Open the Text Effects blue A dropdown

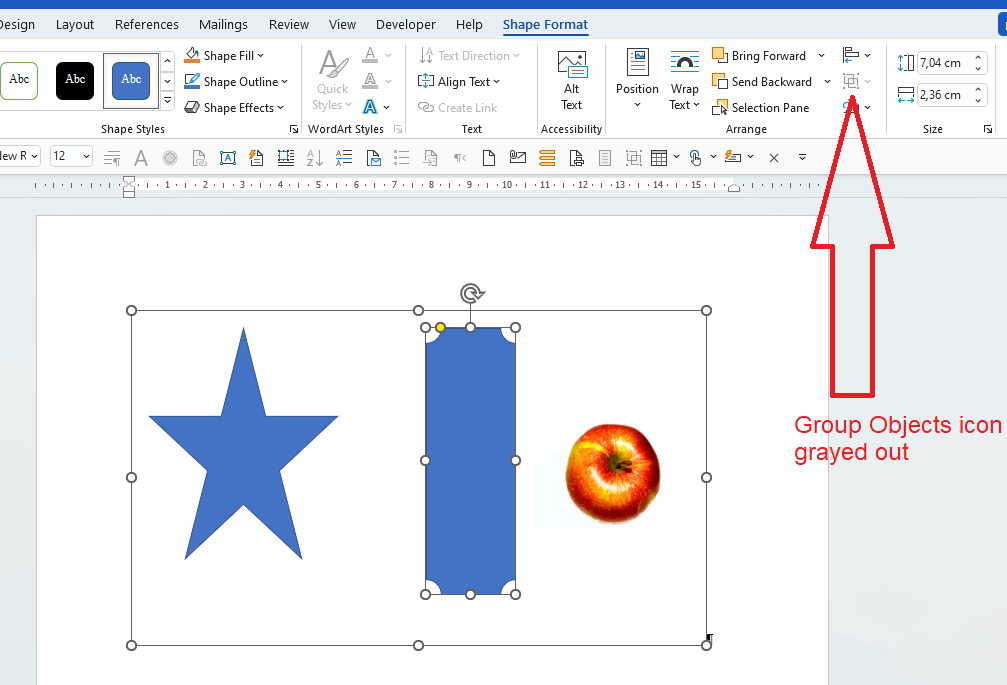click(376, 107)
